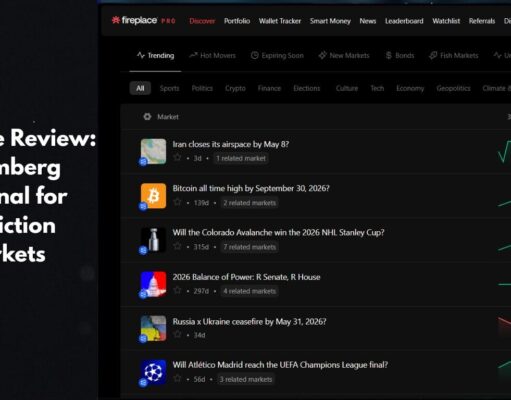
Task: Open 2026 Balance of Power market
Action: pos(246,277)
